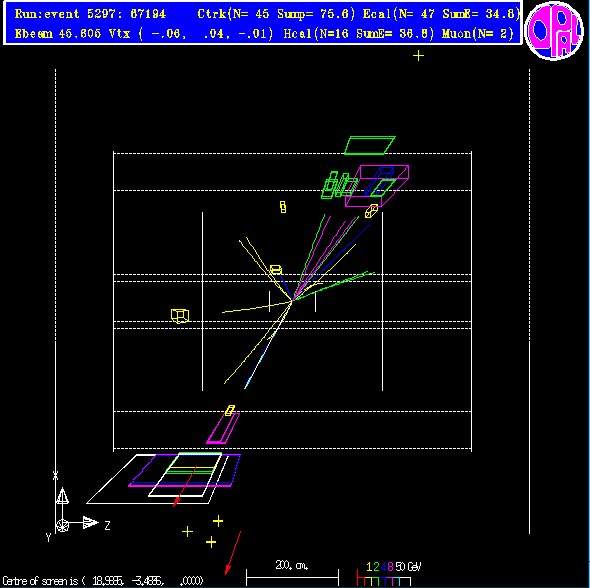
Task: Select the green parallelogram muon chamber hit
Action: (370, 145)
